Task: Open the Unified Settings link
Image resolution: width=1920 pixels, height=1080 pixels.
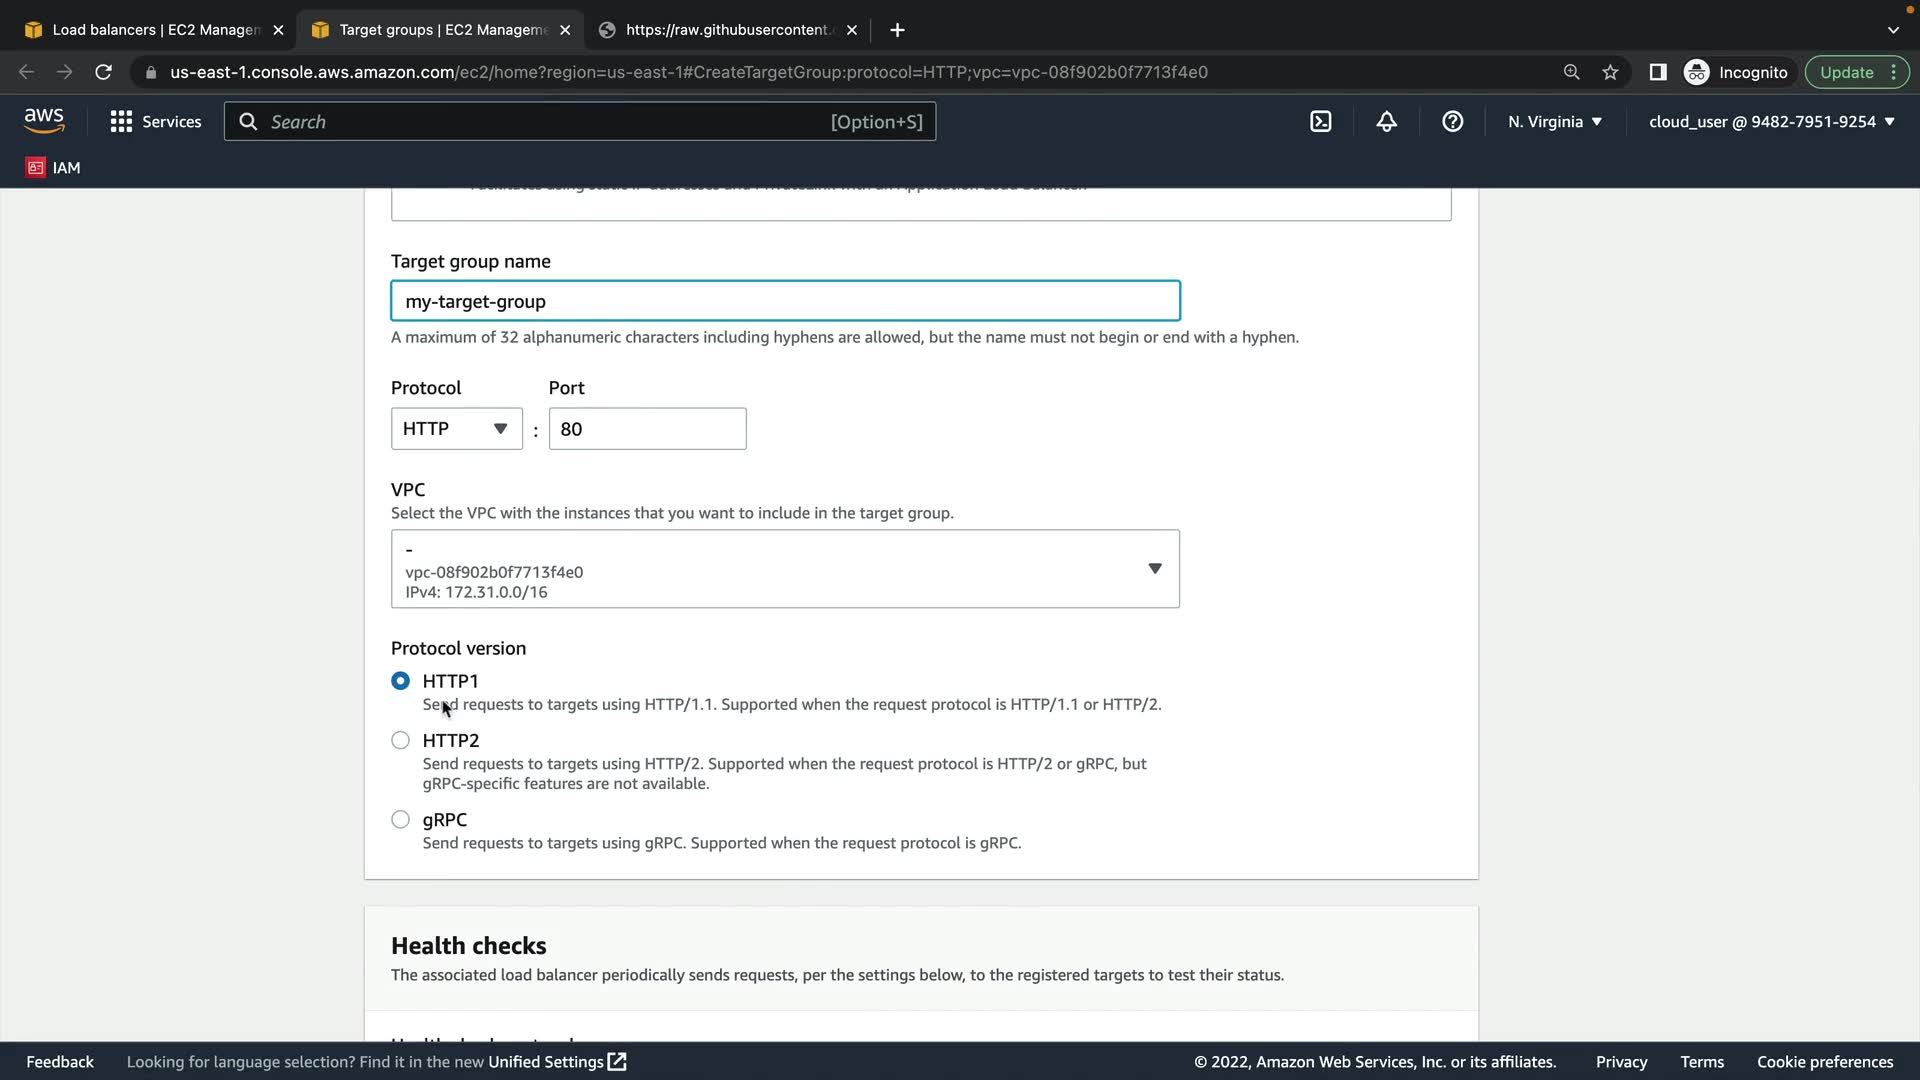Action: 556,1062
